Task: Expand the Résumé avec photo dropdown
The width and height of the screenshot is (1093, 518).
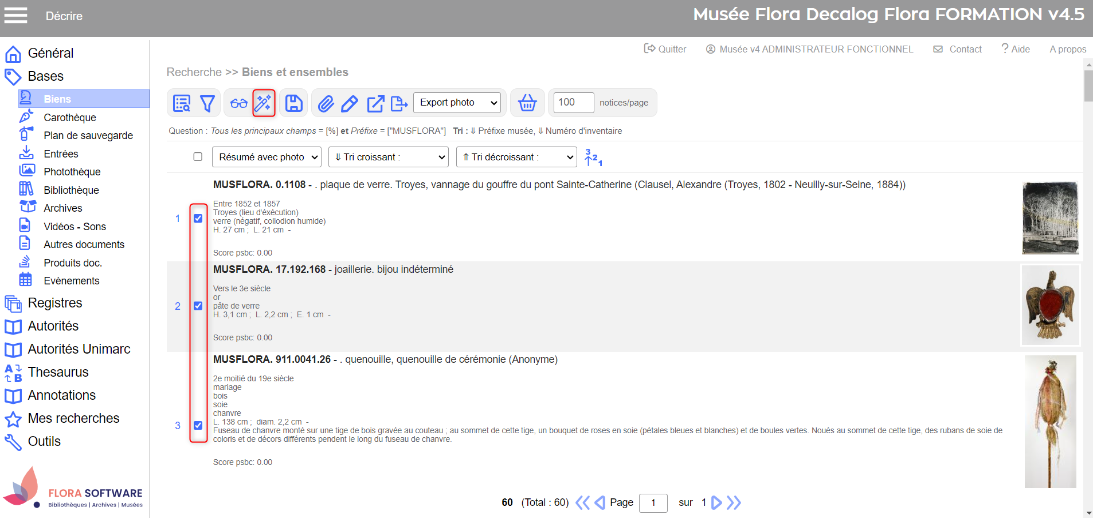Action: (x=268, y=157)
